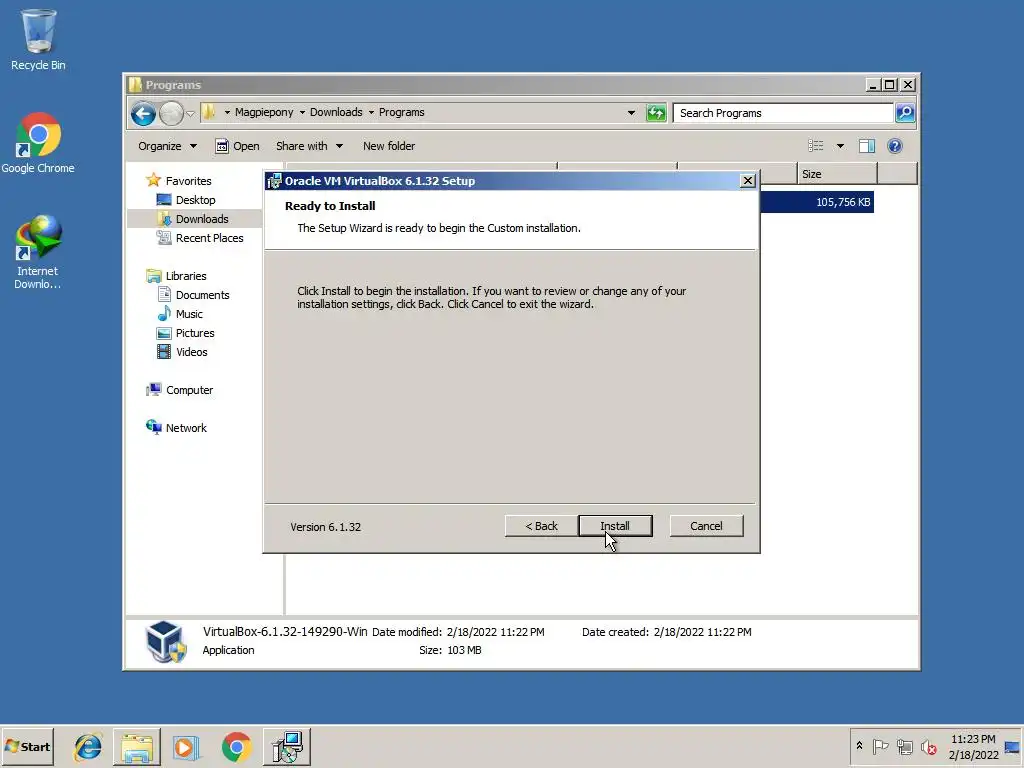Open Google Chrome from taskbar
Screen dimensions: 1024x768
[x=236, y=747]
